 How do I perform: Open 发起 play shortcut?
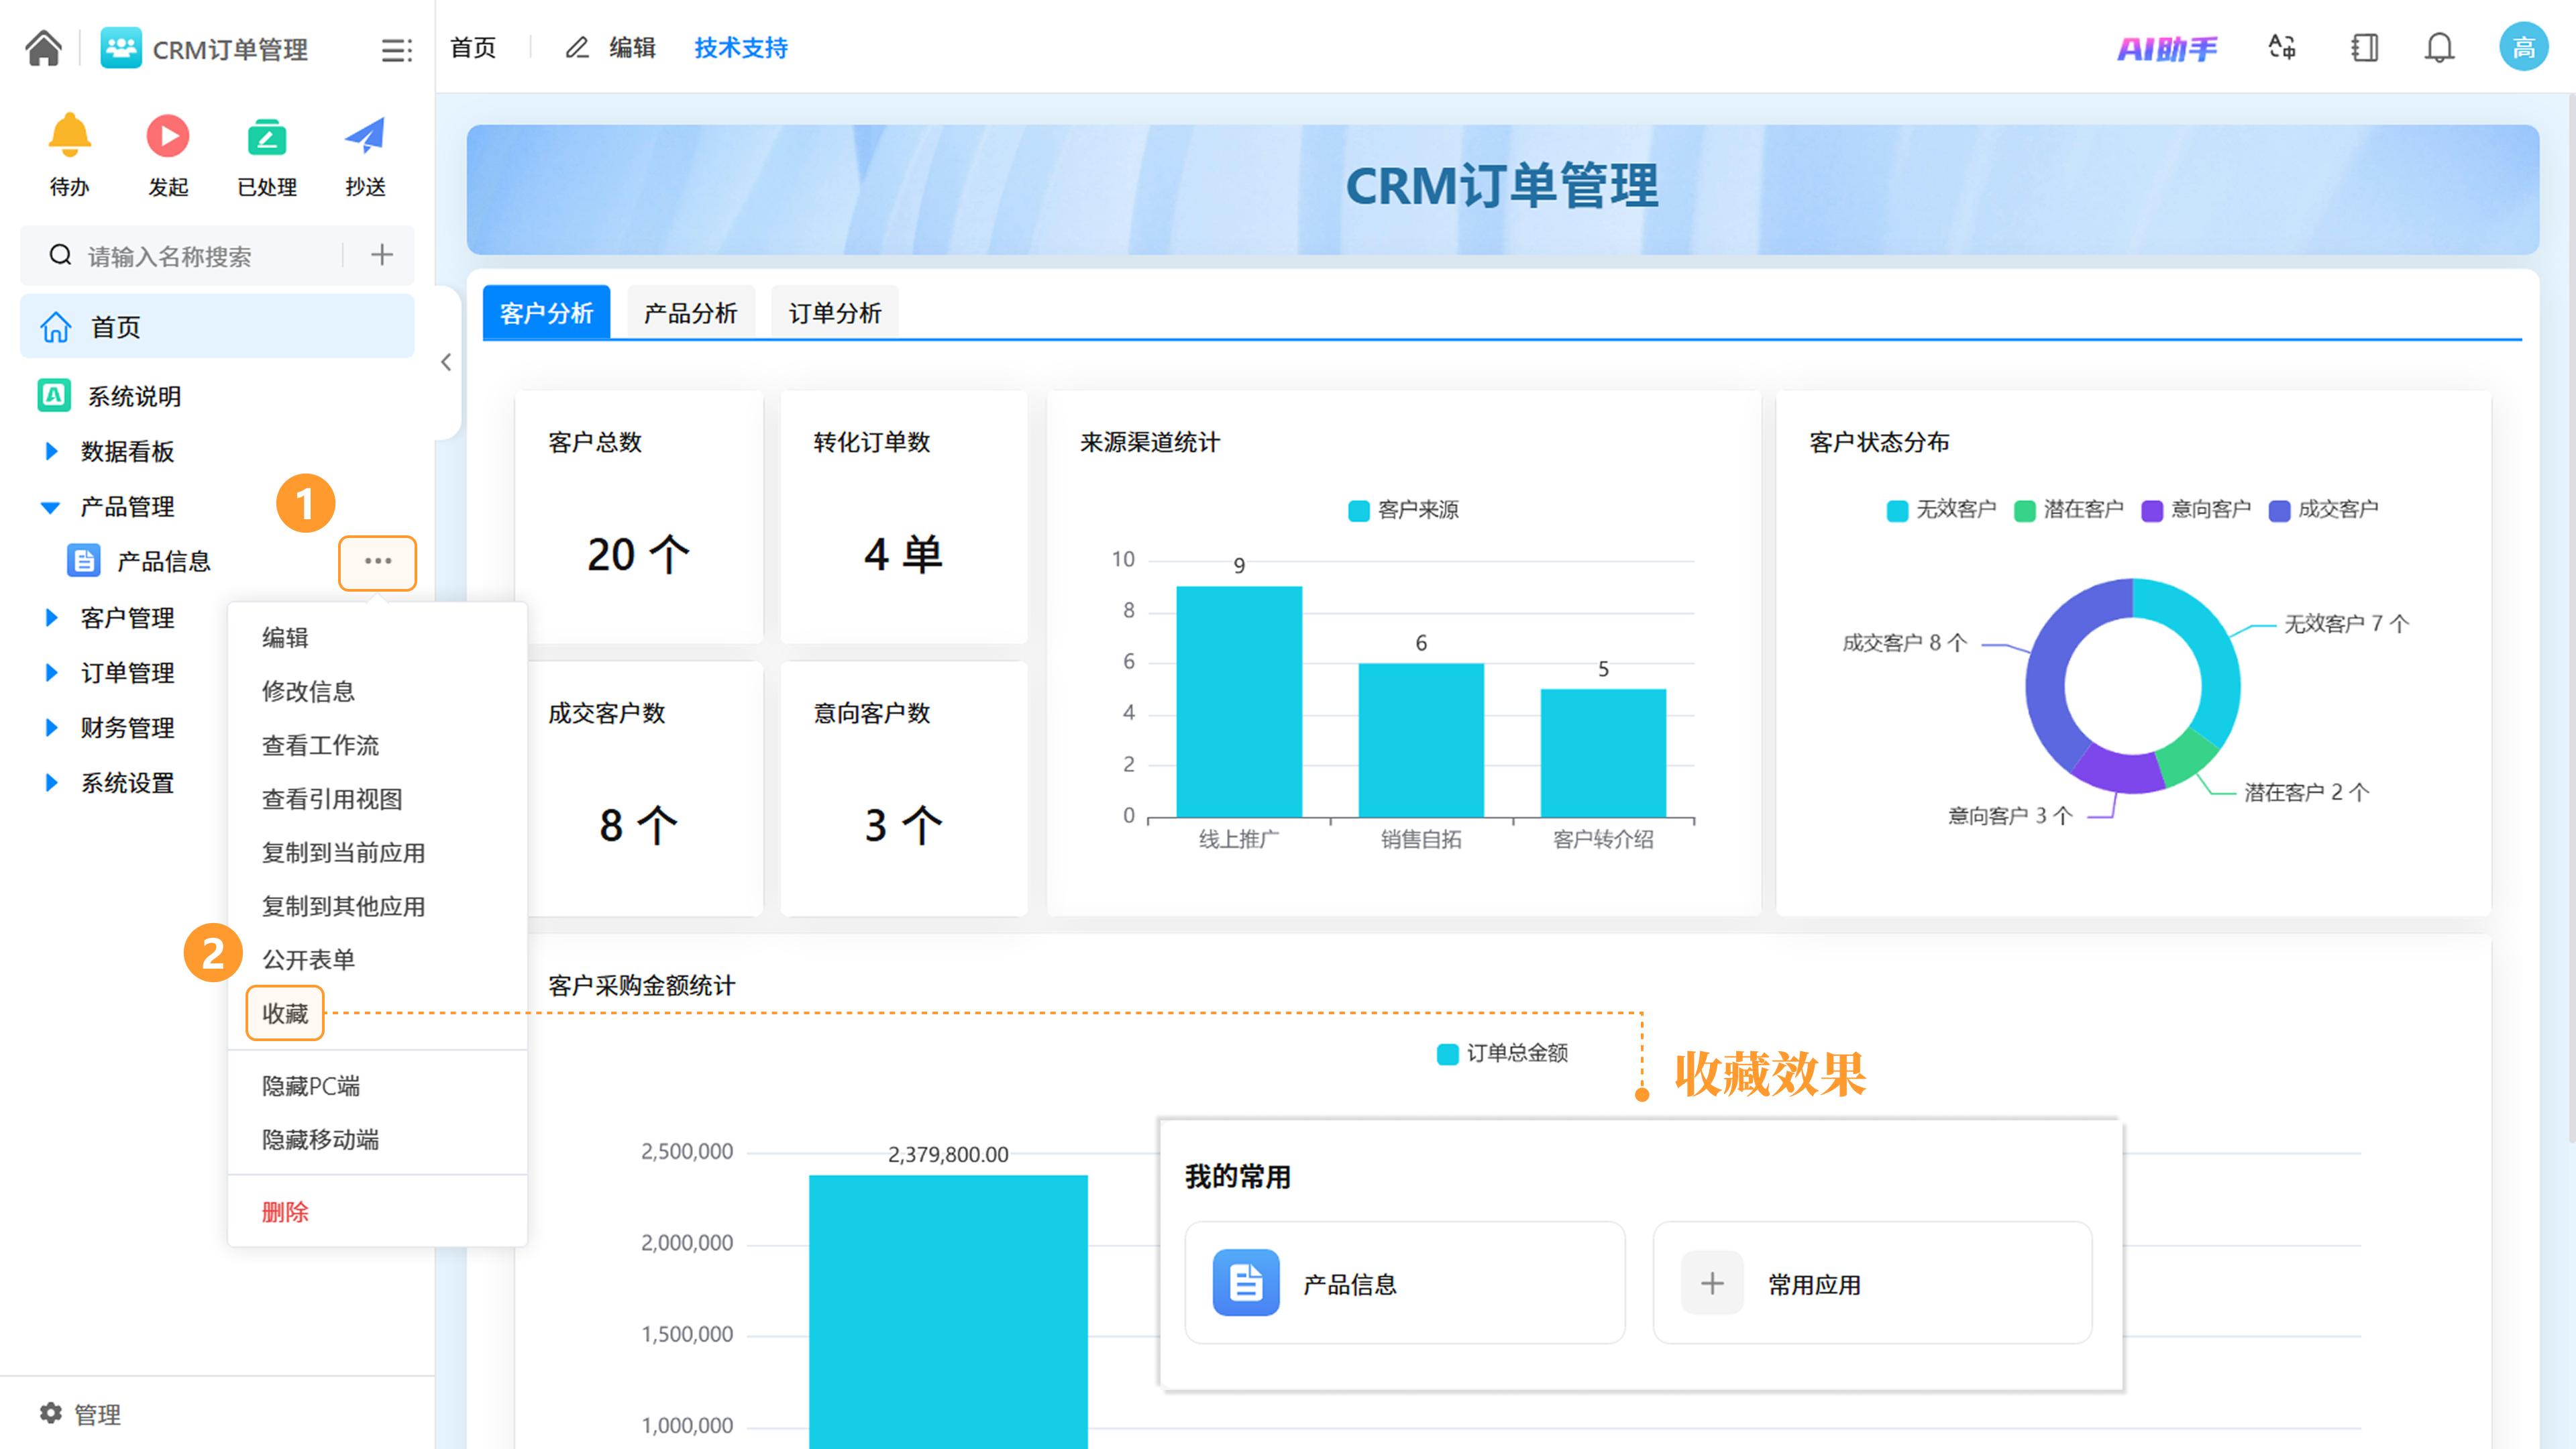(x=168, y=135)
